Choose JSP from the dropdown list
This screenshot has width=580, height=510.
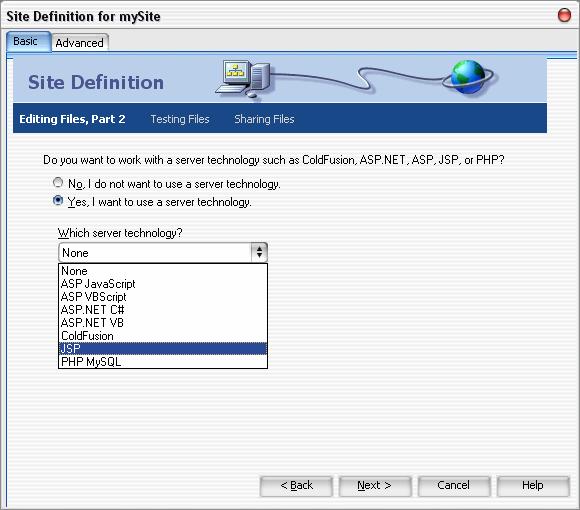pos(163,348)
